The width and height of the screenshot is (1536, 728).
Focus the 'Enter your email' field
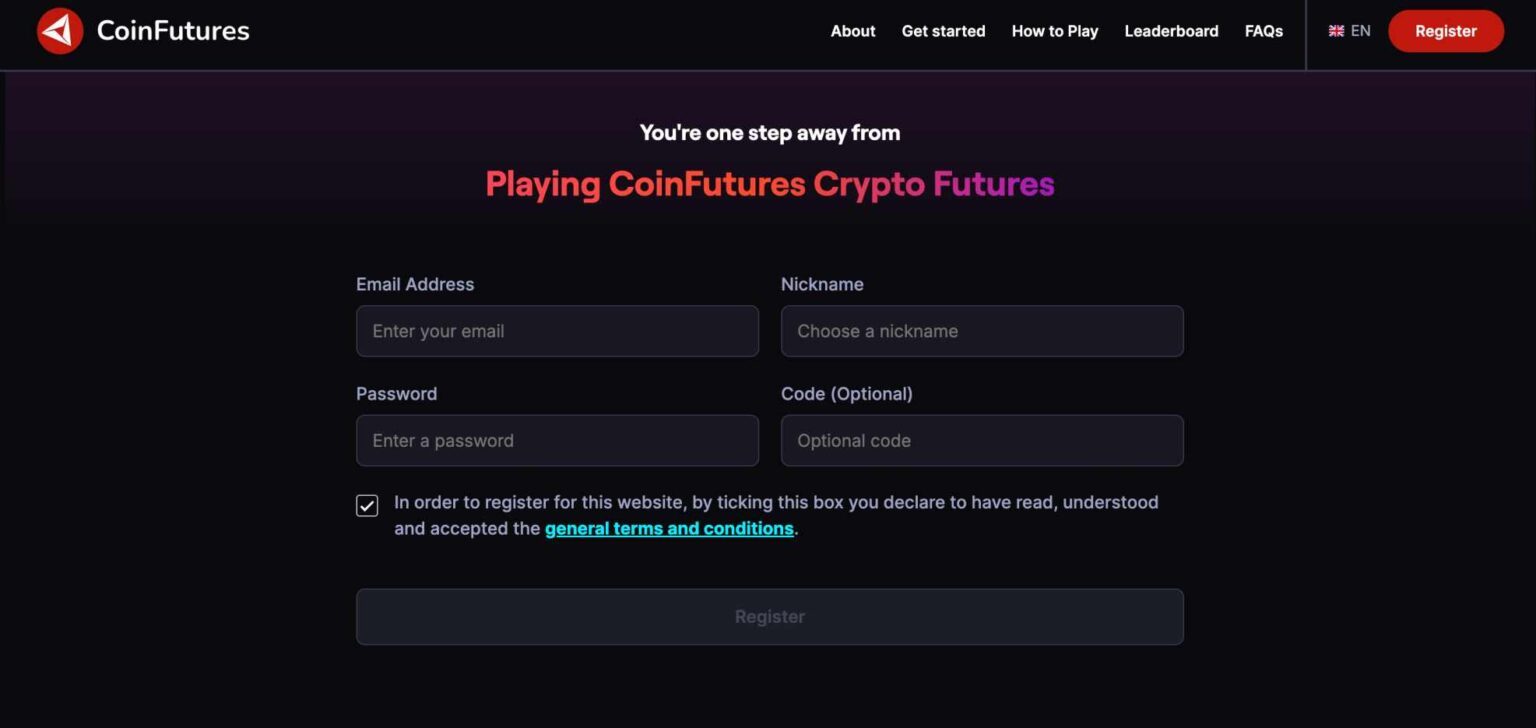[557, 331]
